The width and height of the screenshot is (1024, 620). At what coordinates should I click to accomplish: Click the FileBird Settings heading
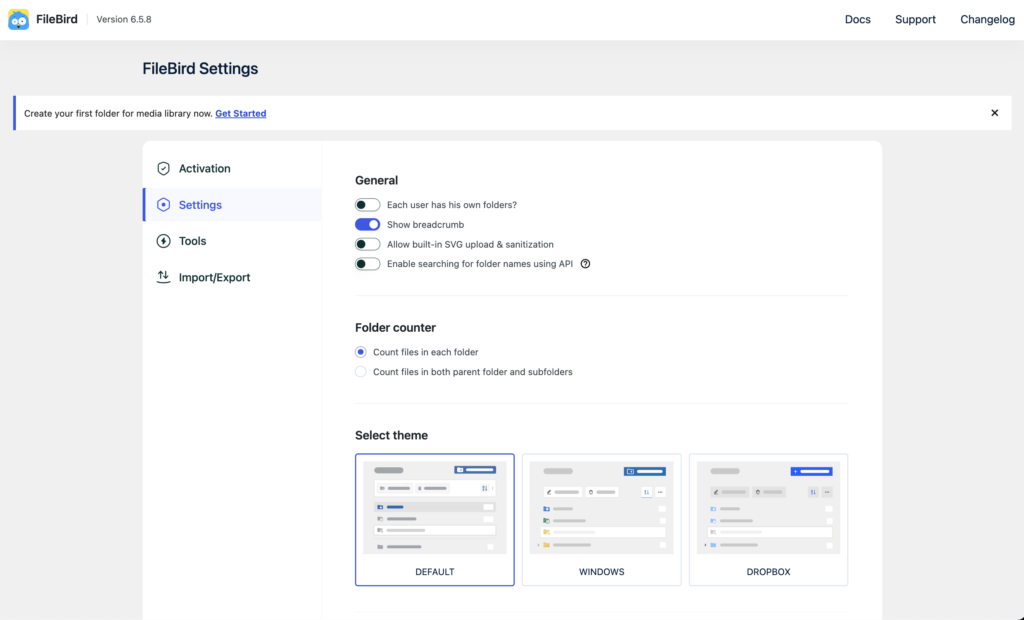(200, 69)
